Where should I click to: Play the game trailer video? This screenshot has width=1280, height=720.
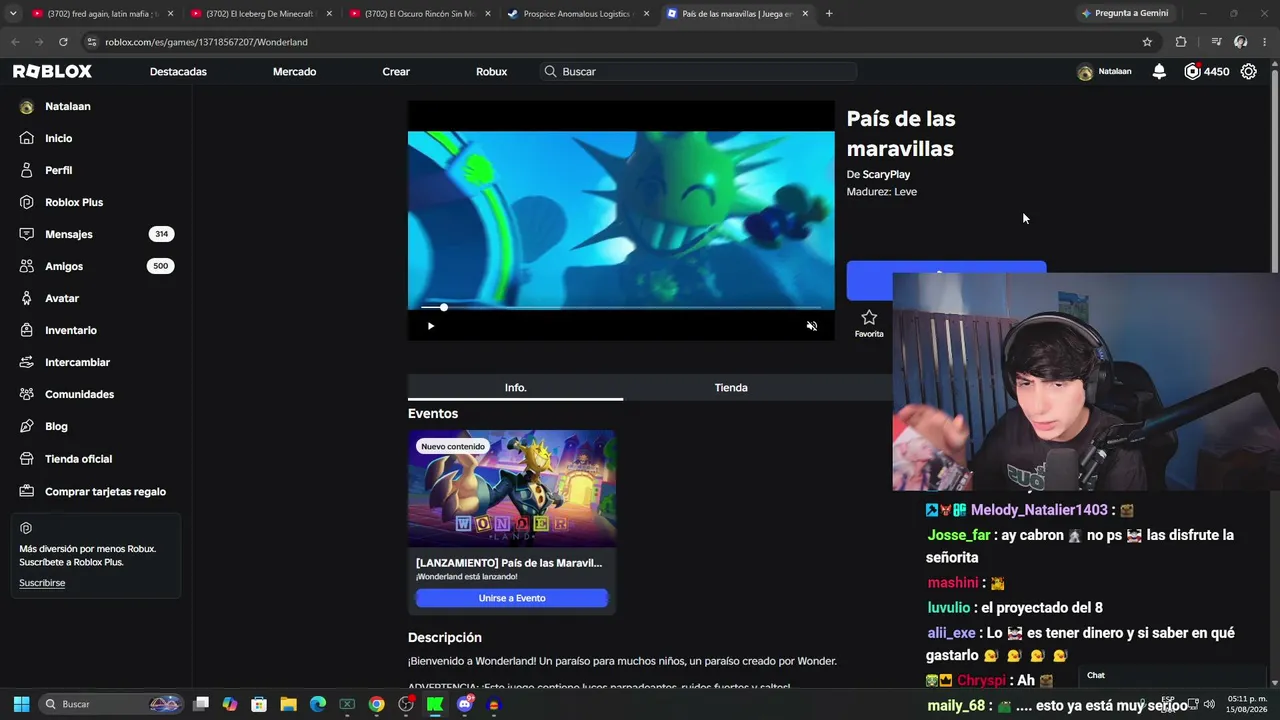click(x=431, y=326)
